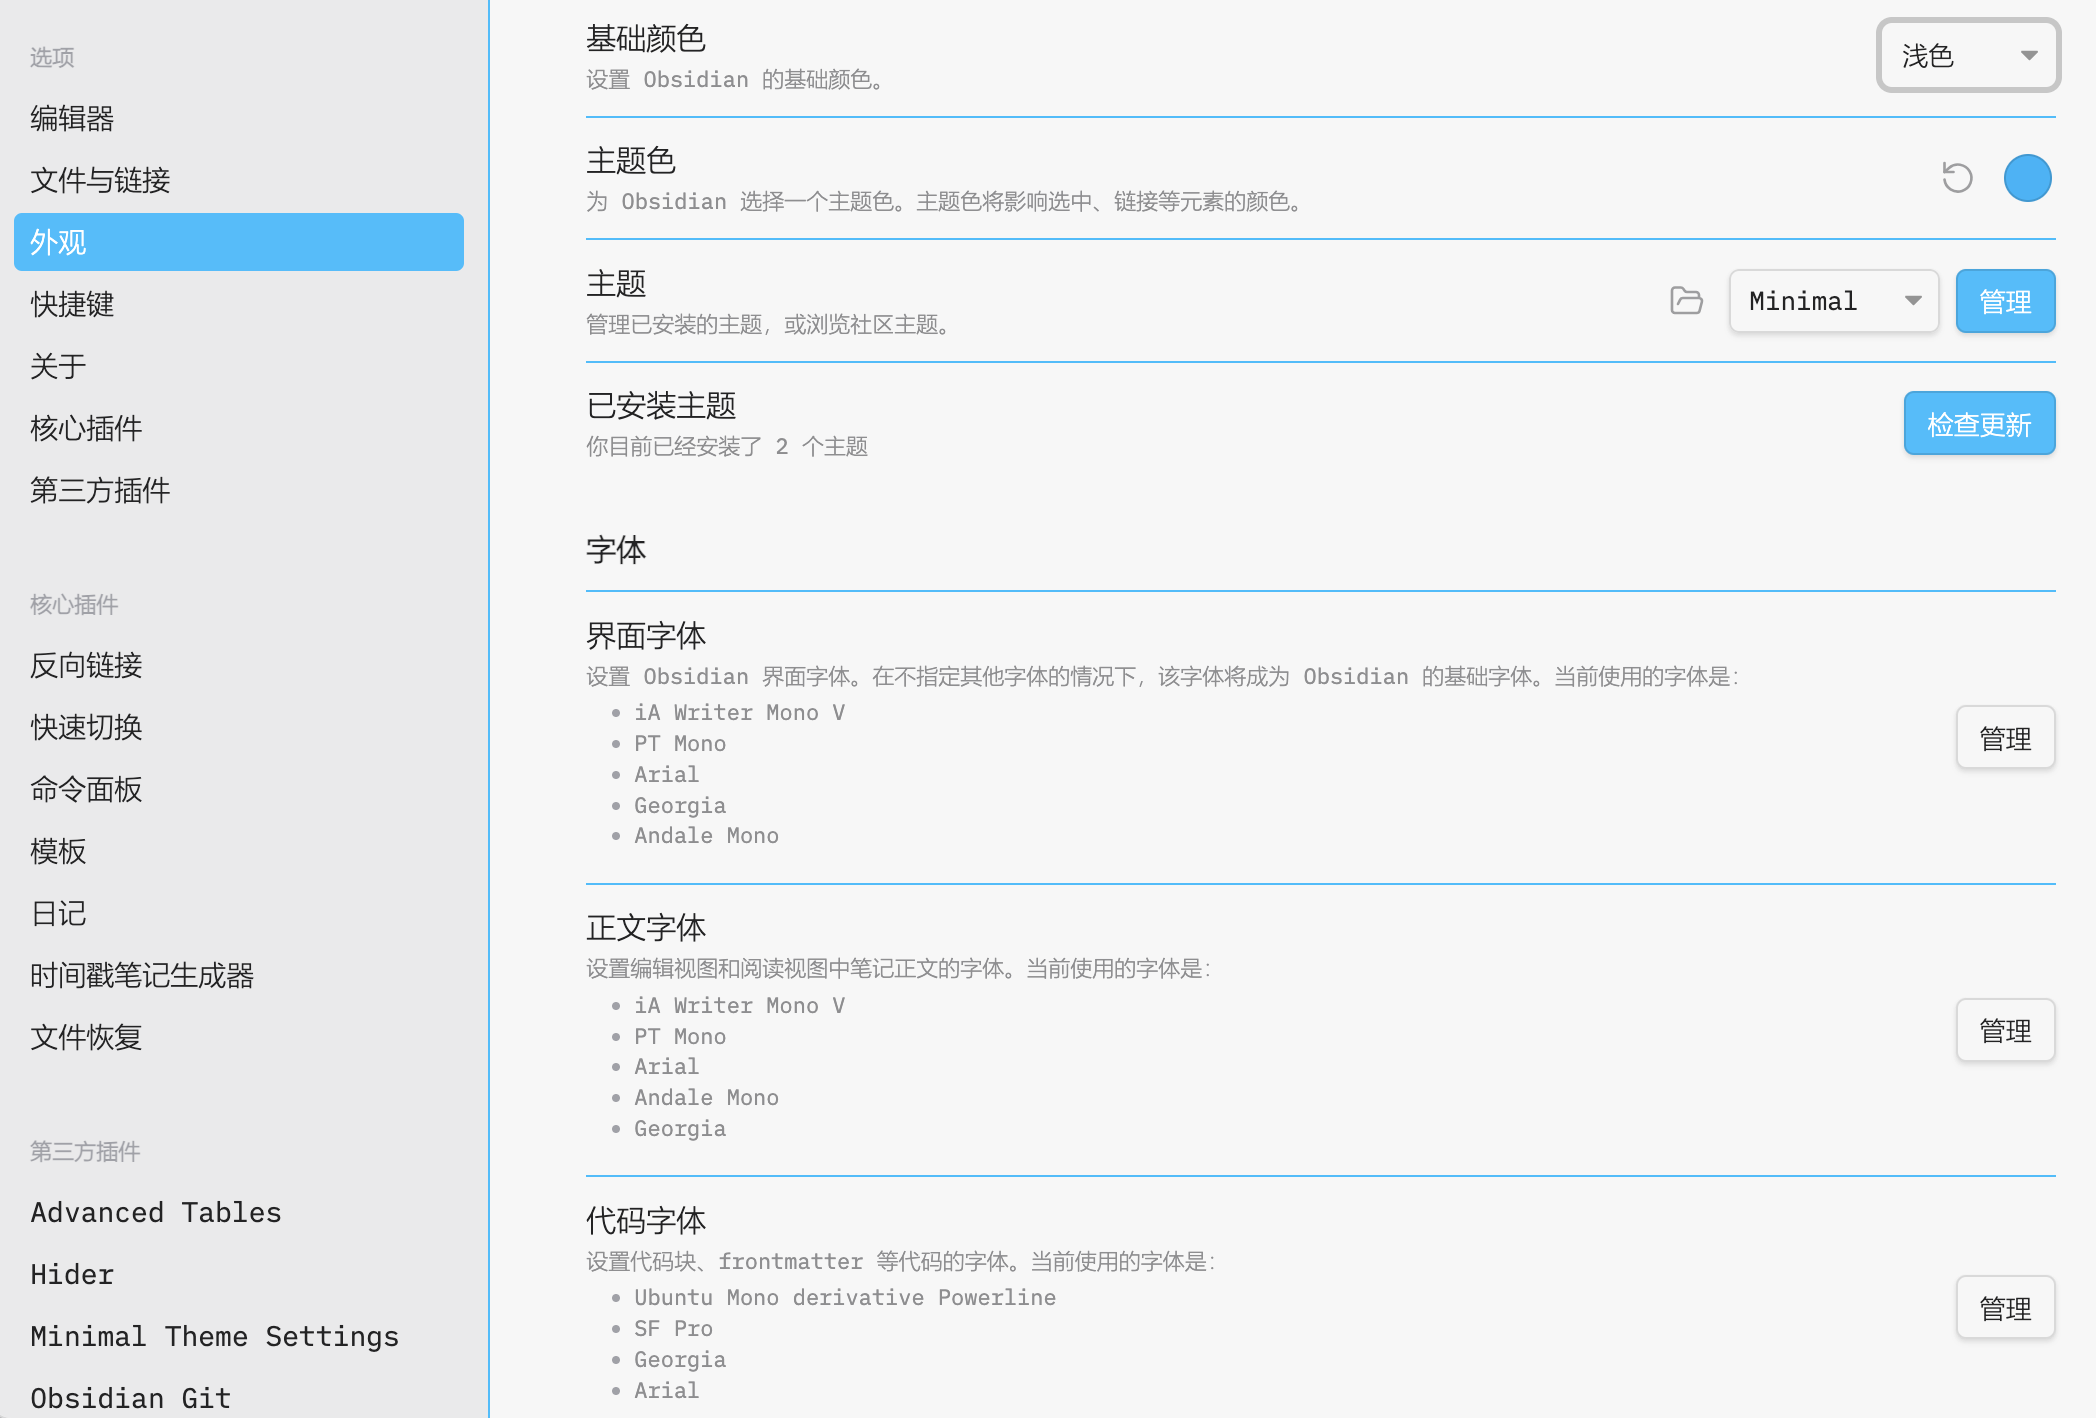Open Obsidian Git plugin settings

[x=130, y=1398]
